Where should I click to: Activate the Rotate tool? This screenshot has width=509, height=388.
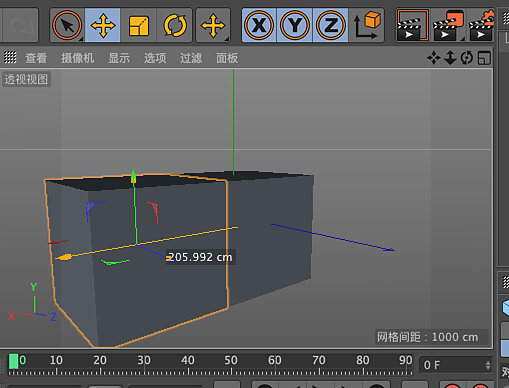point(175,26)
